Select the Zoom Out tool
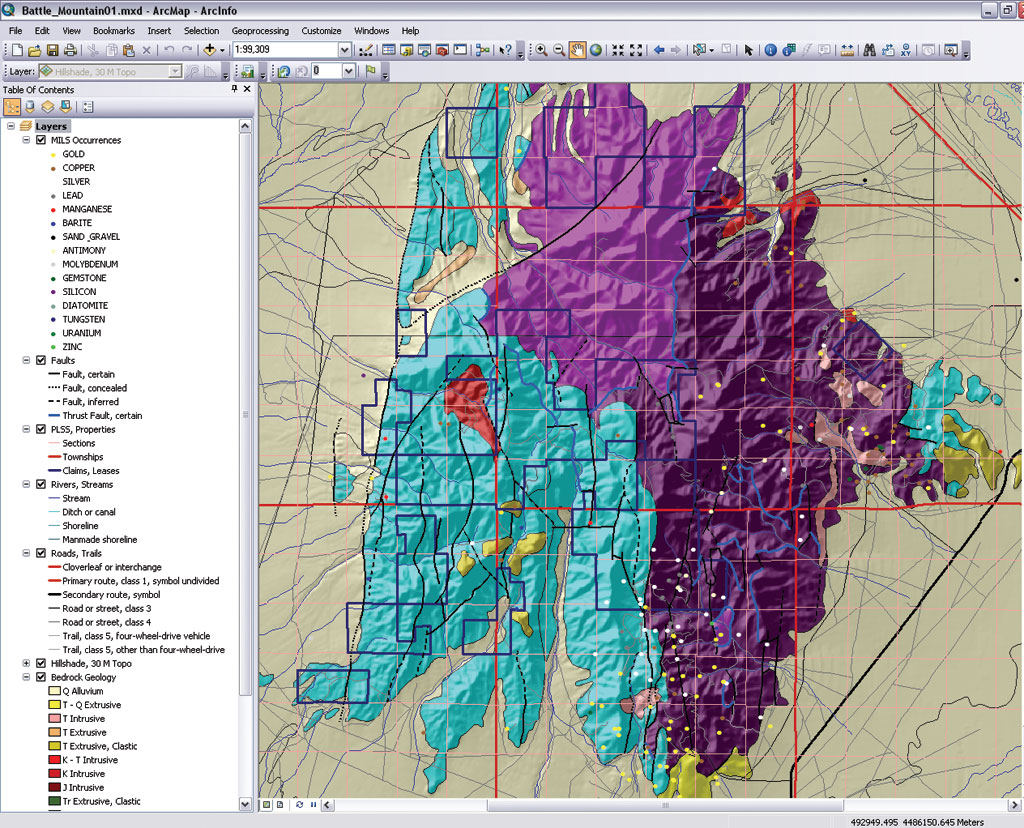 559,50
